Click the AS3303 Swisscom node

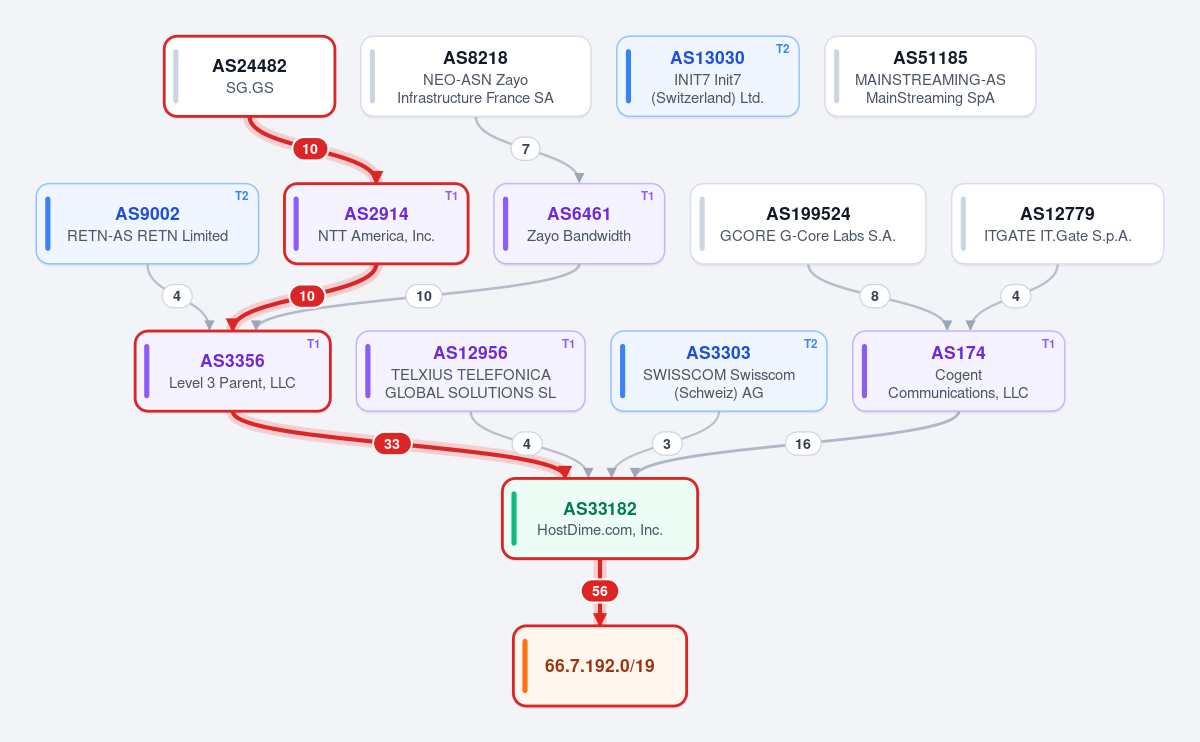pos(719,371)
